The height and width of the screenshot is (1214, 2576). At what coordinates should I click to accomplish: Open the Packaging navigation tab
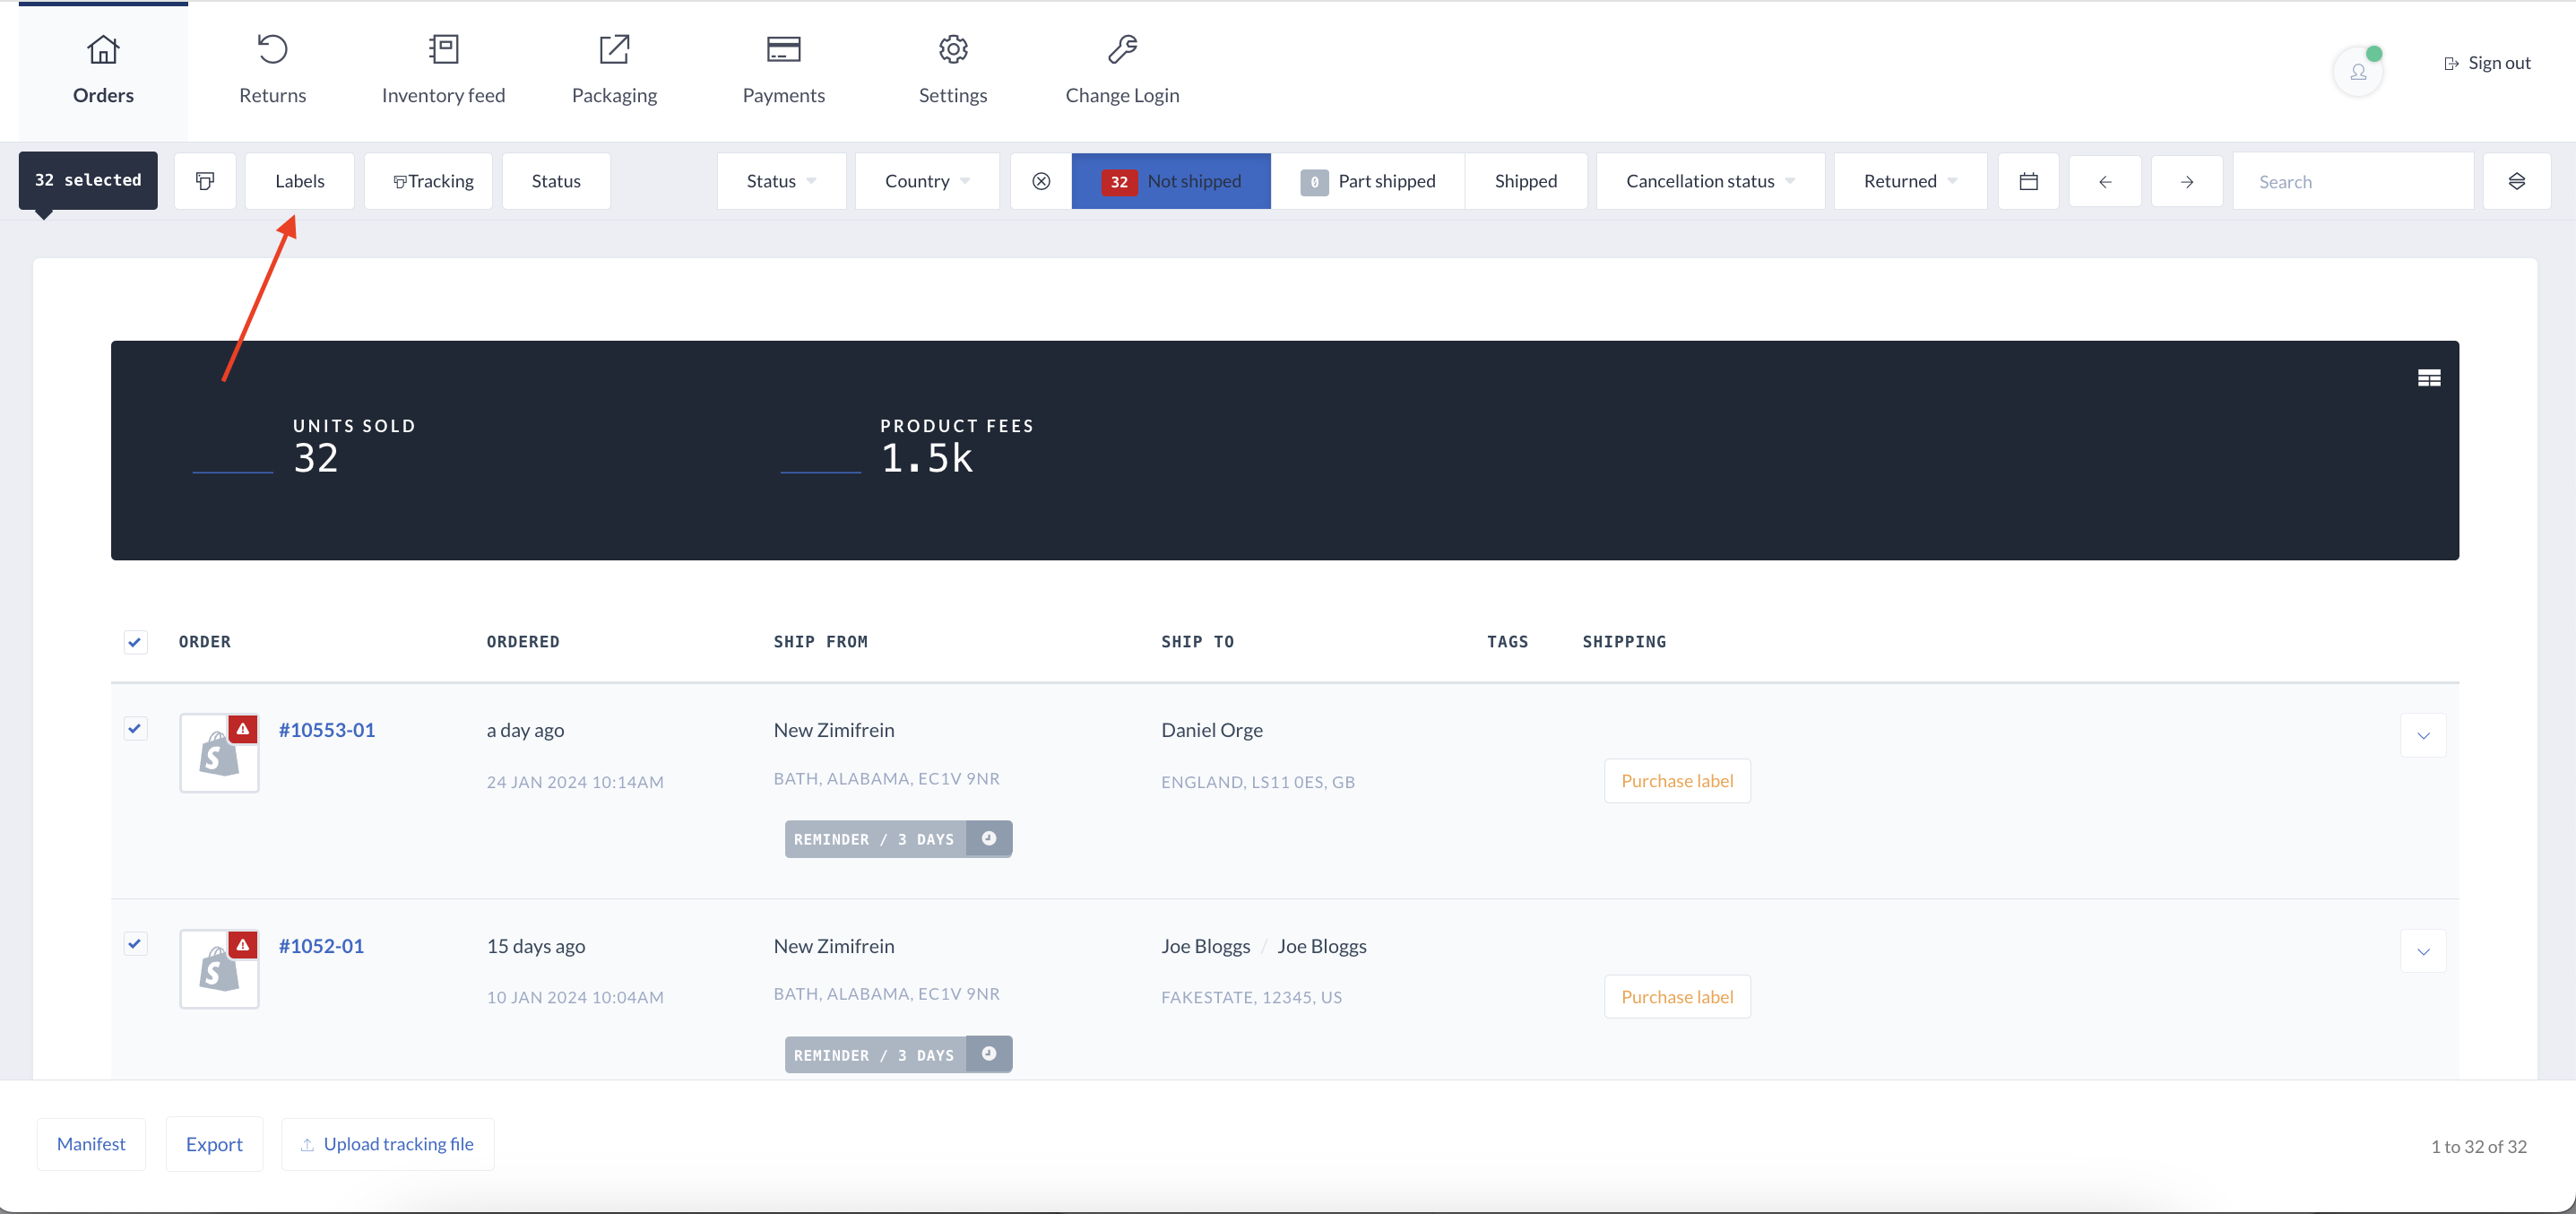coord(614,71)
